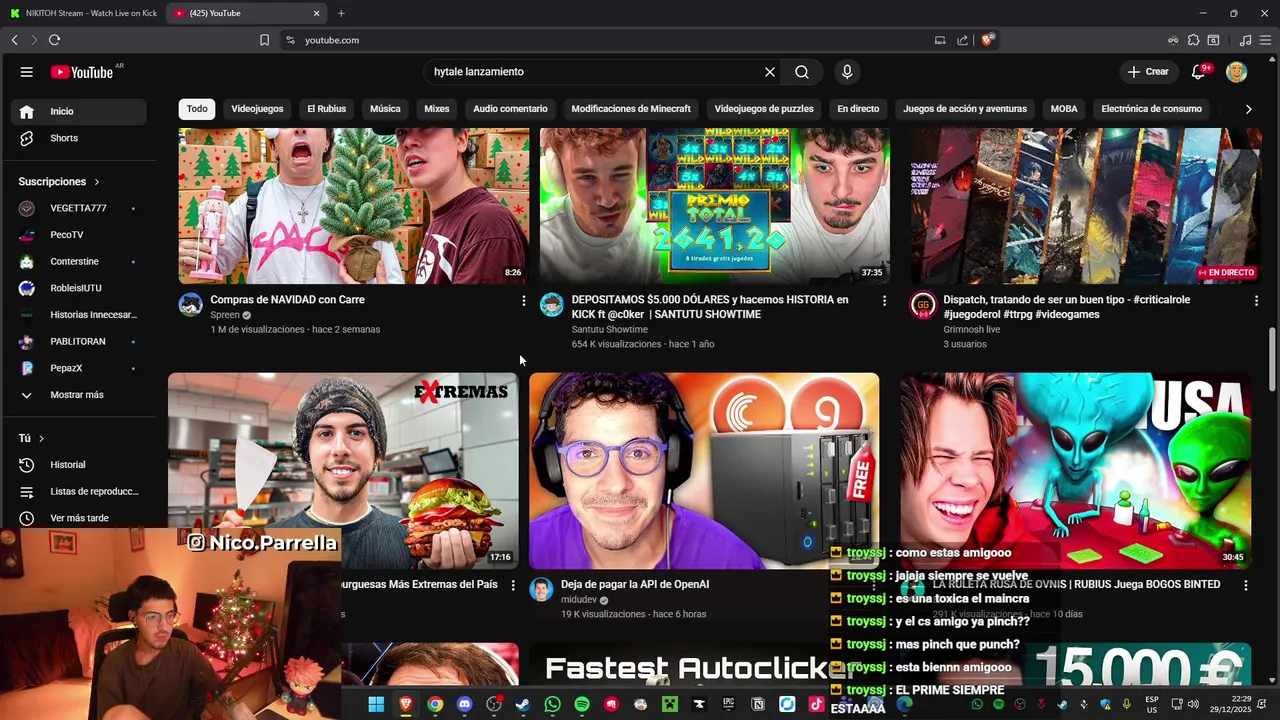Viewport: 1280px width, 720px height.
Task: Open WhatsApp from the taskbar
Action: [x=552, y=705]
